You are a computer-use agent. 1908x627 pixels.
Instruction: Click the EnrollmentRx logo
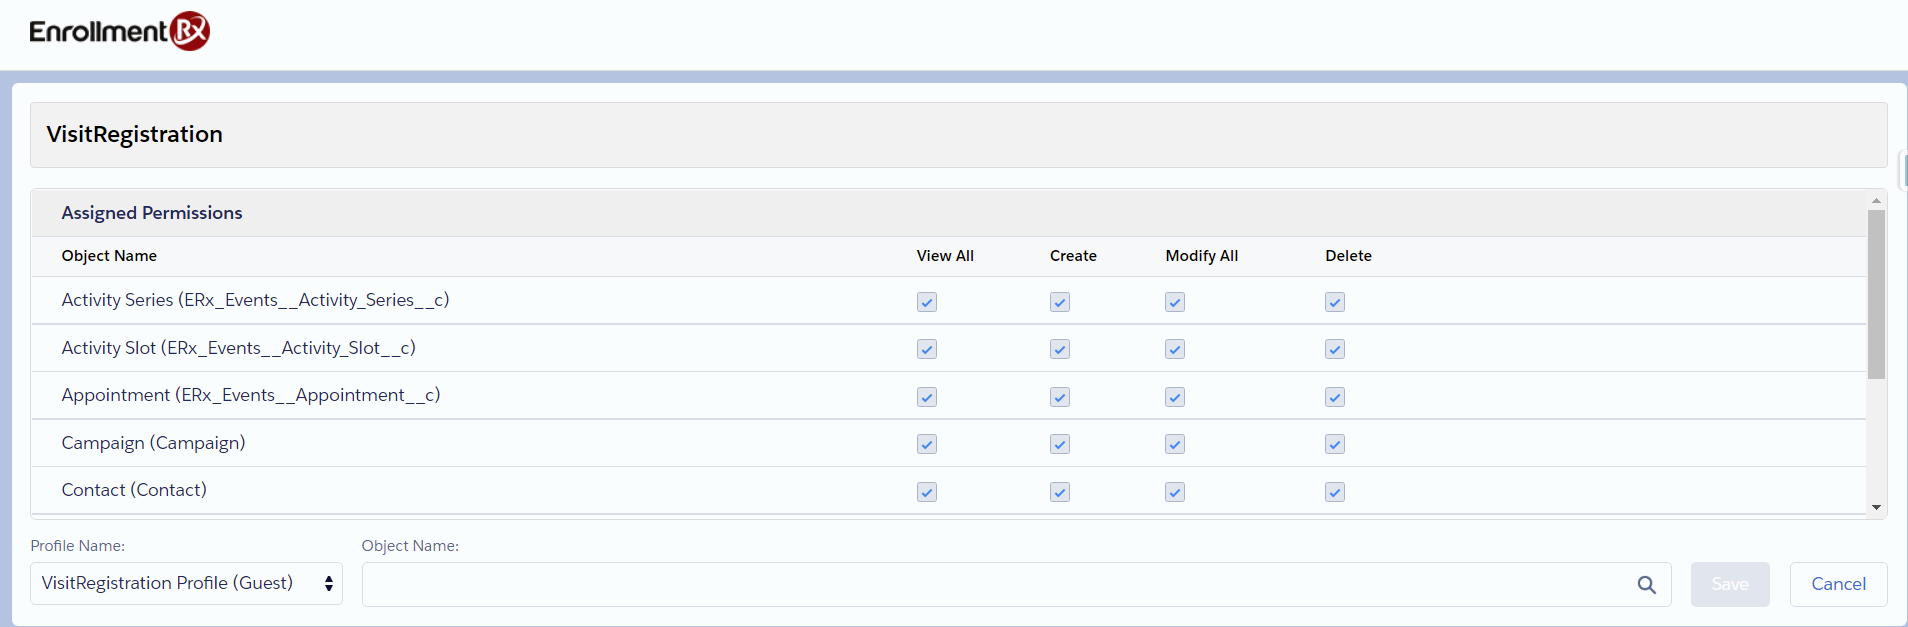point(120,31)
